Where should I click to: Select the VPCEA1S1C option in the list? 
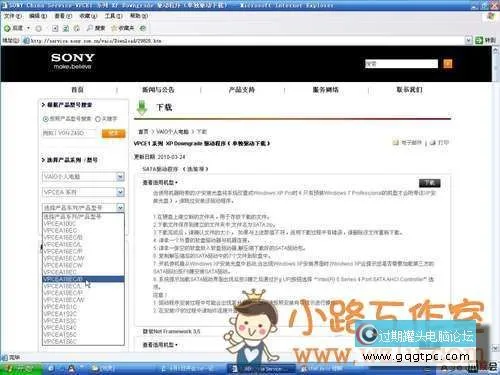coord(83,307)
